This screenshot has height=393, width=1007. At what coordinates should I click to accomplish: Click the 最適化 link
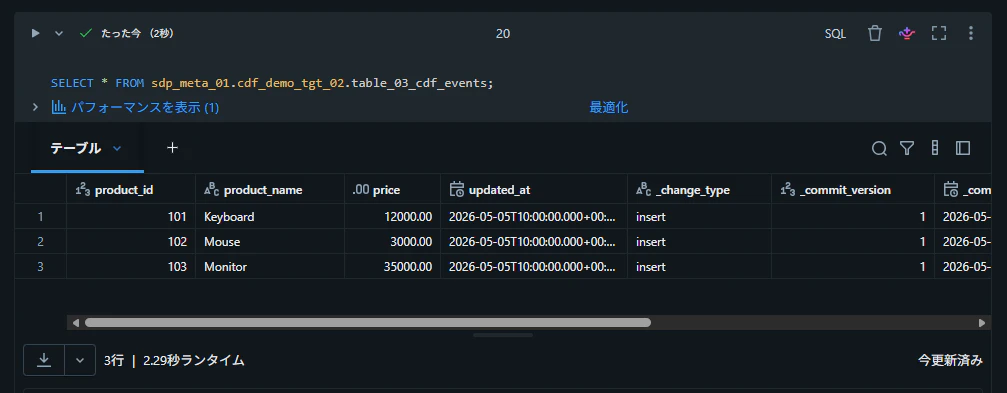pyautogui.click(x=609, y=108)
